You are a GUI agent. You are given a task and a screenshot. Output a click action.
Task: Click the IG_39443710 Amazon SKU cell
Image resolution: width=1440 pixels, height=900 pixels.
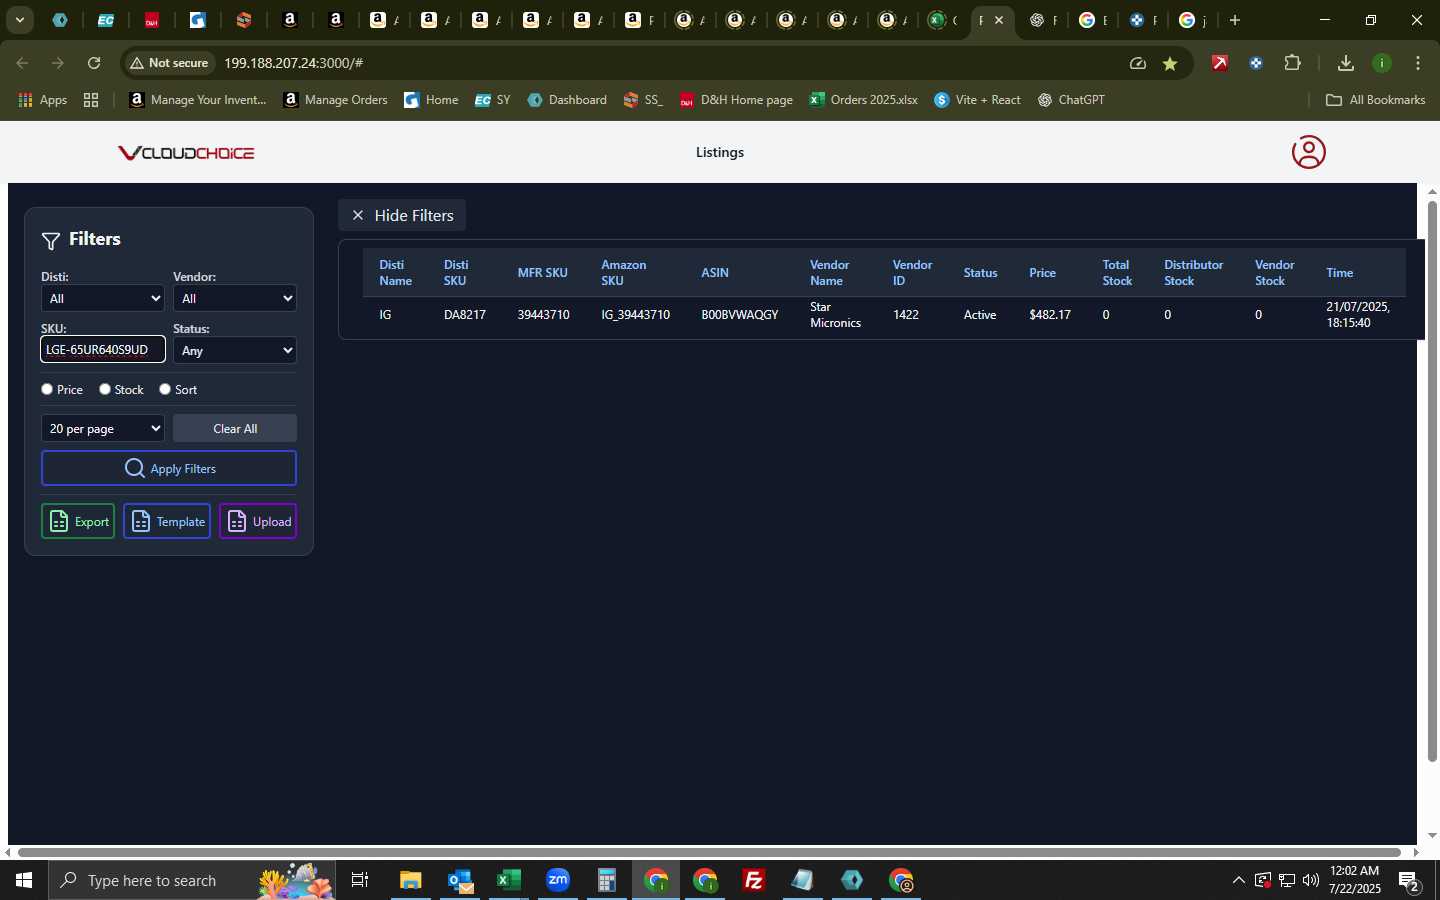(x=636, y=315)
